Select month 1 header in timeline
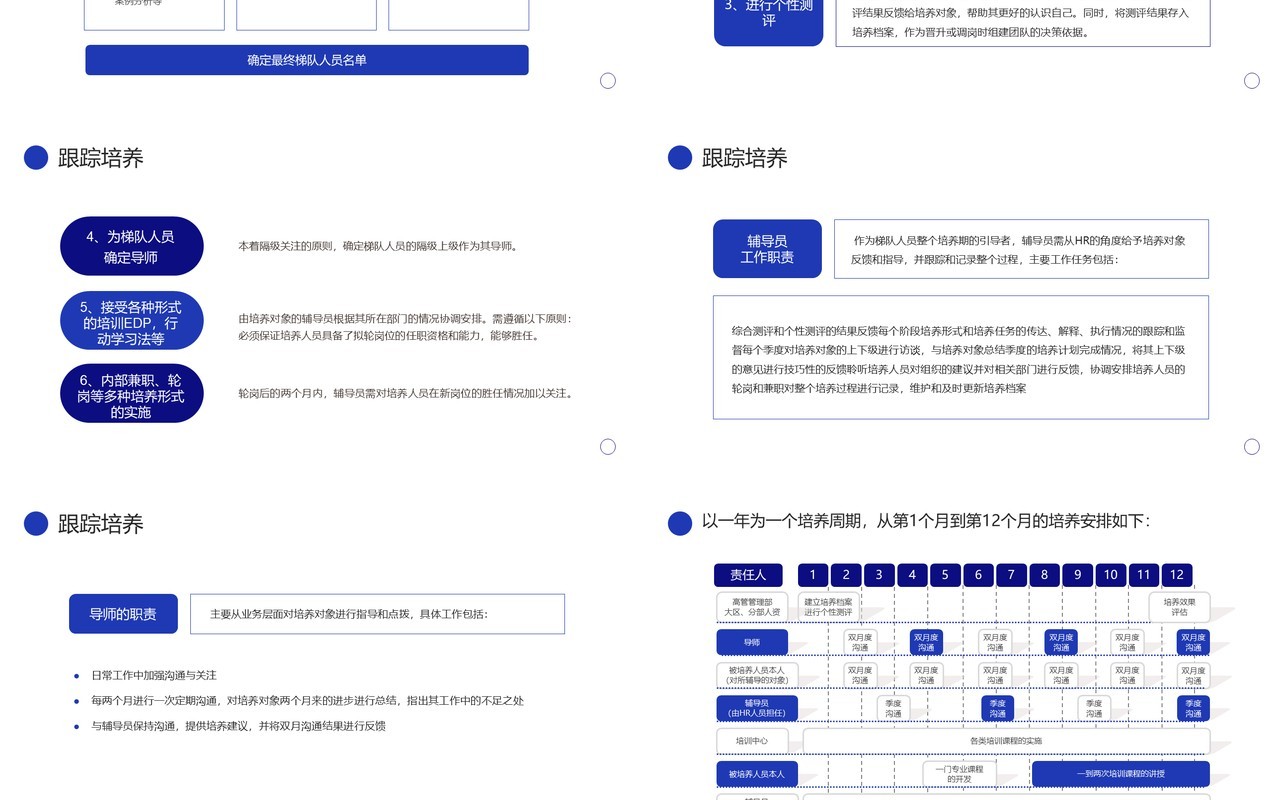Screen dimensions: 1280x800 click(x=813, y=575)
